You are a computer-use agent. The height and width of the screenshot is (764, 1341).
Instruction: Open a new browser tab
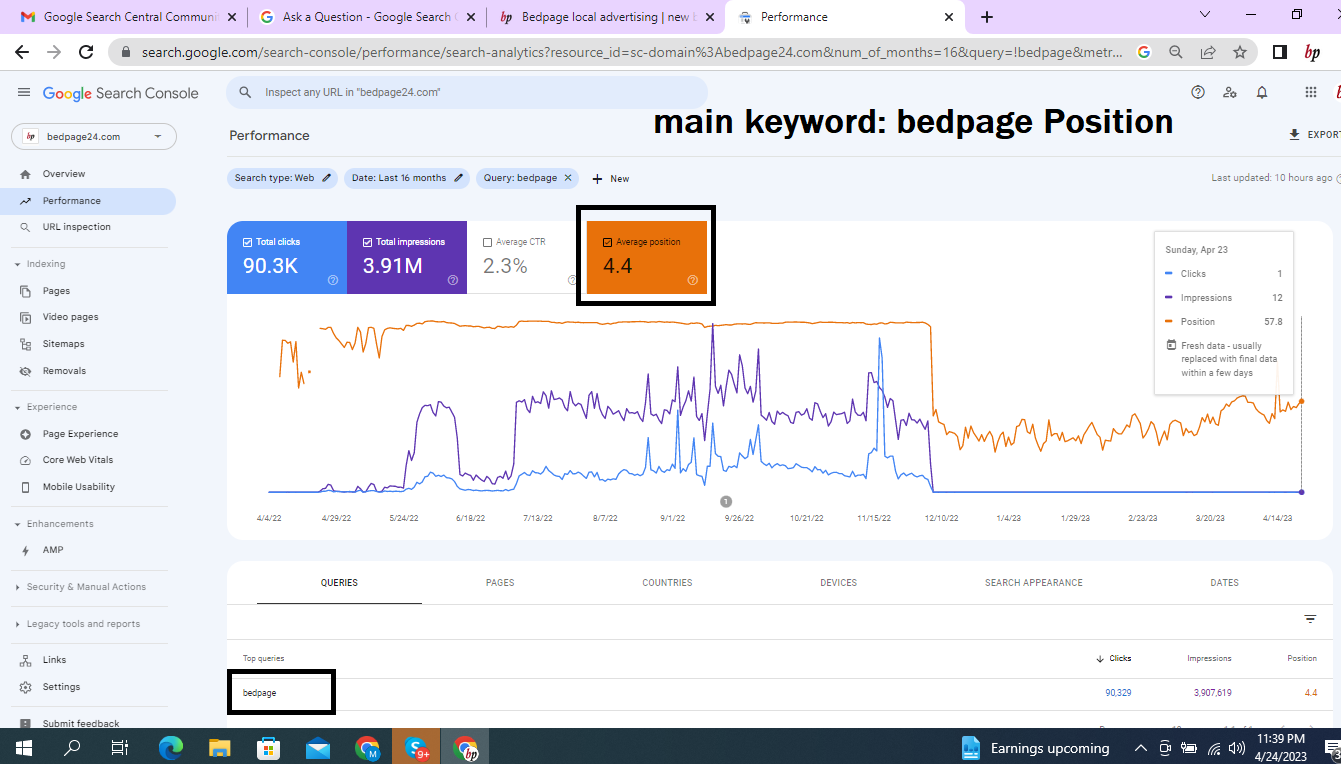(987, 17)
